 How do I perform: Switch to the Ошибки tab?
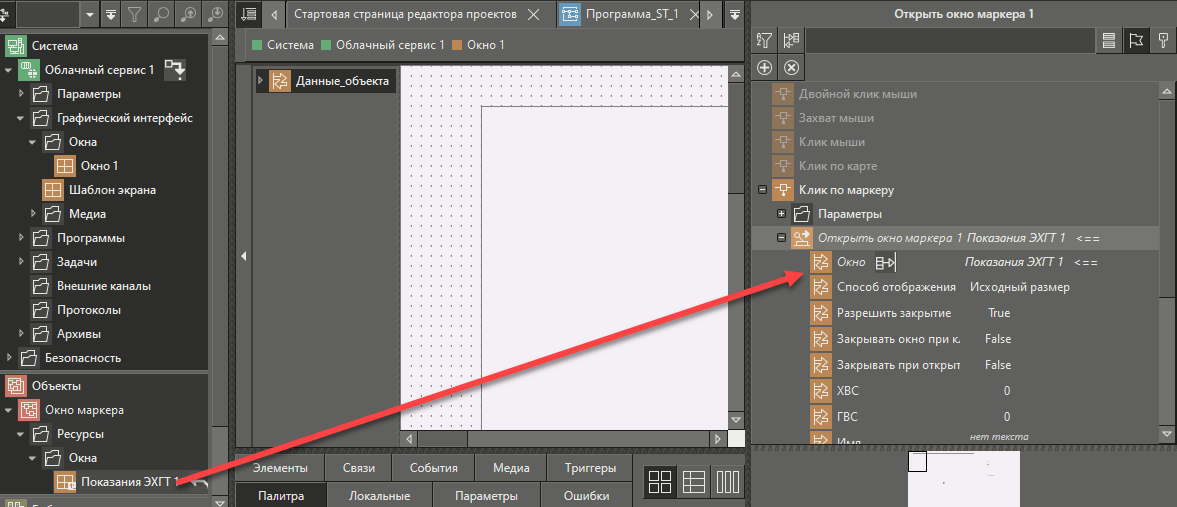coord(586,496)
